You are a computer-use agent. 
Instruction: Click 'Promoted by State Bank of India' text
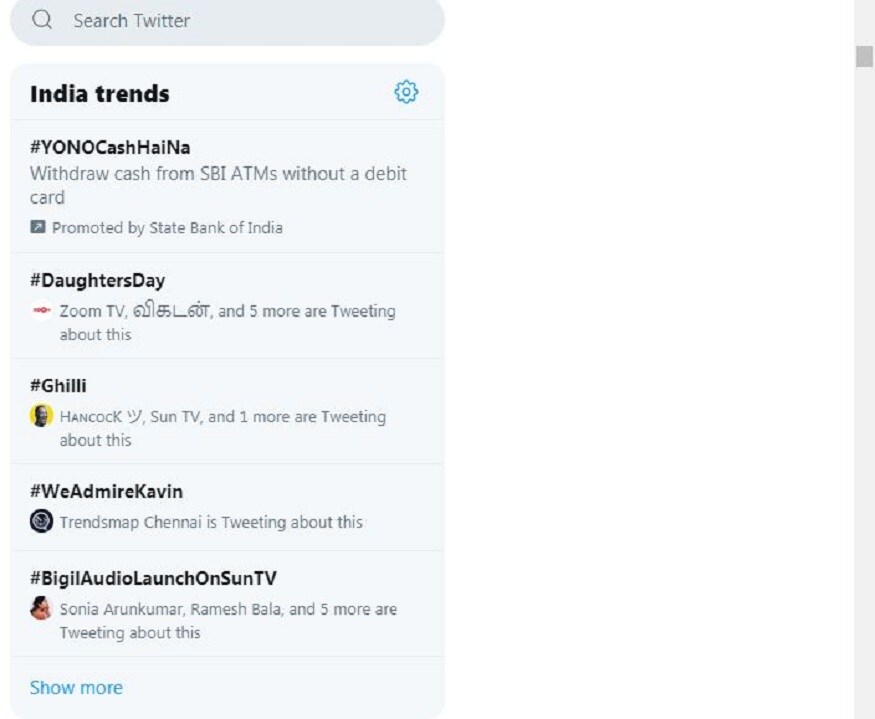coord(167,228)
